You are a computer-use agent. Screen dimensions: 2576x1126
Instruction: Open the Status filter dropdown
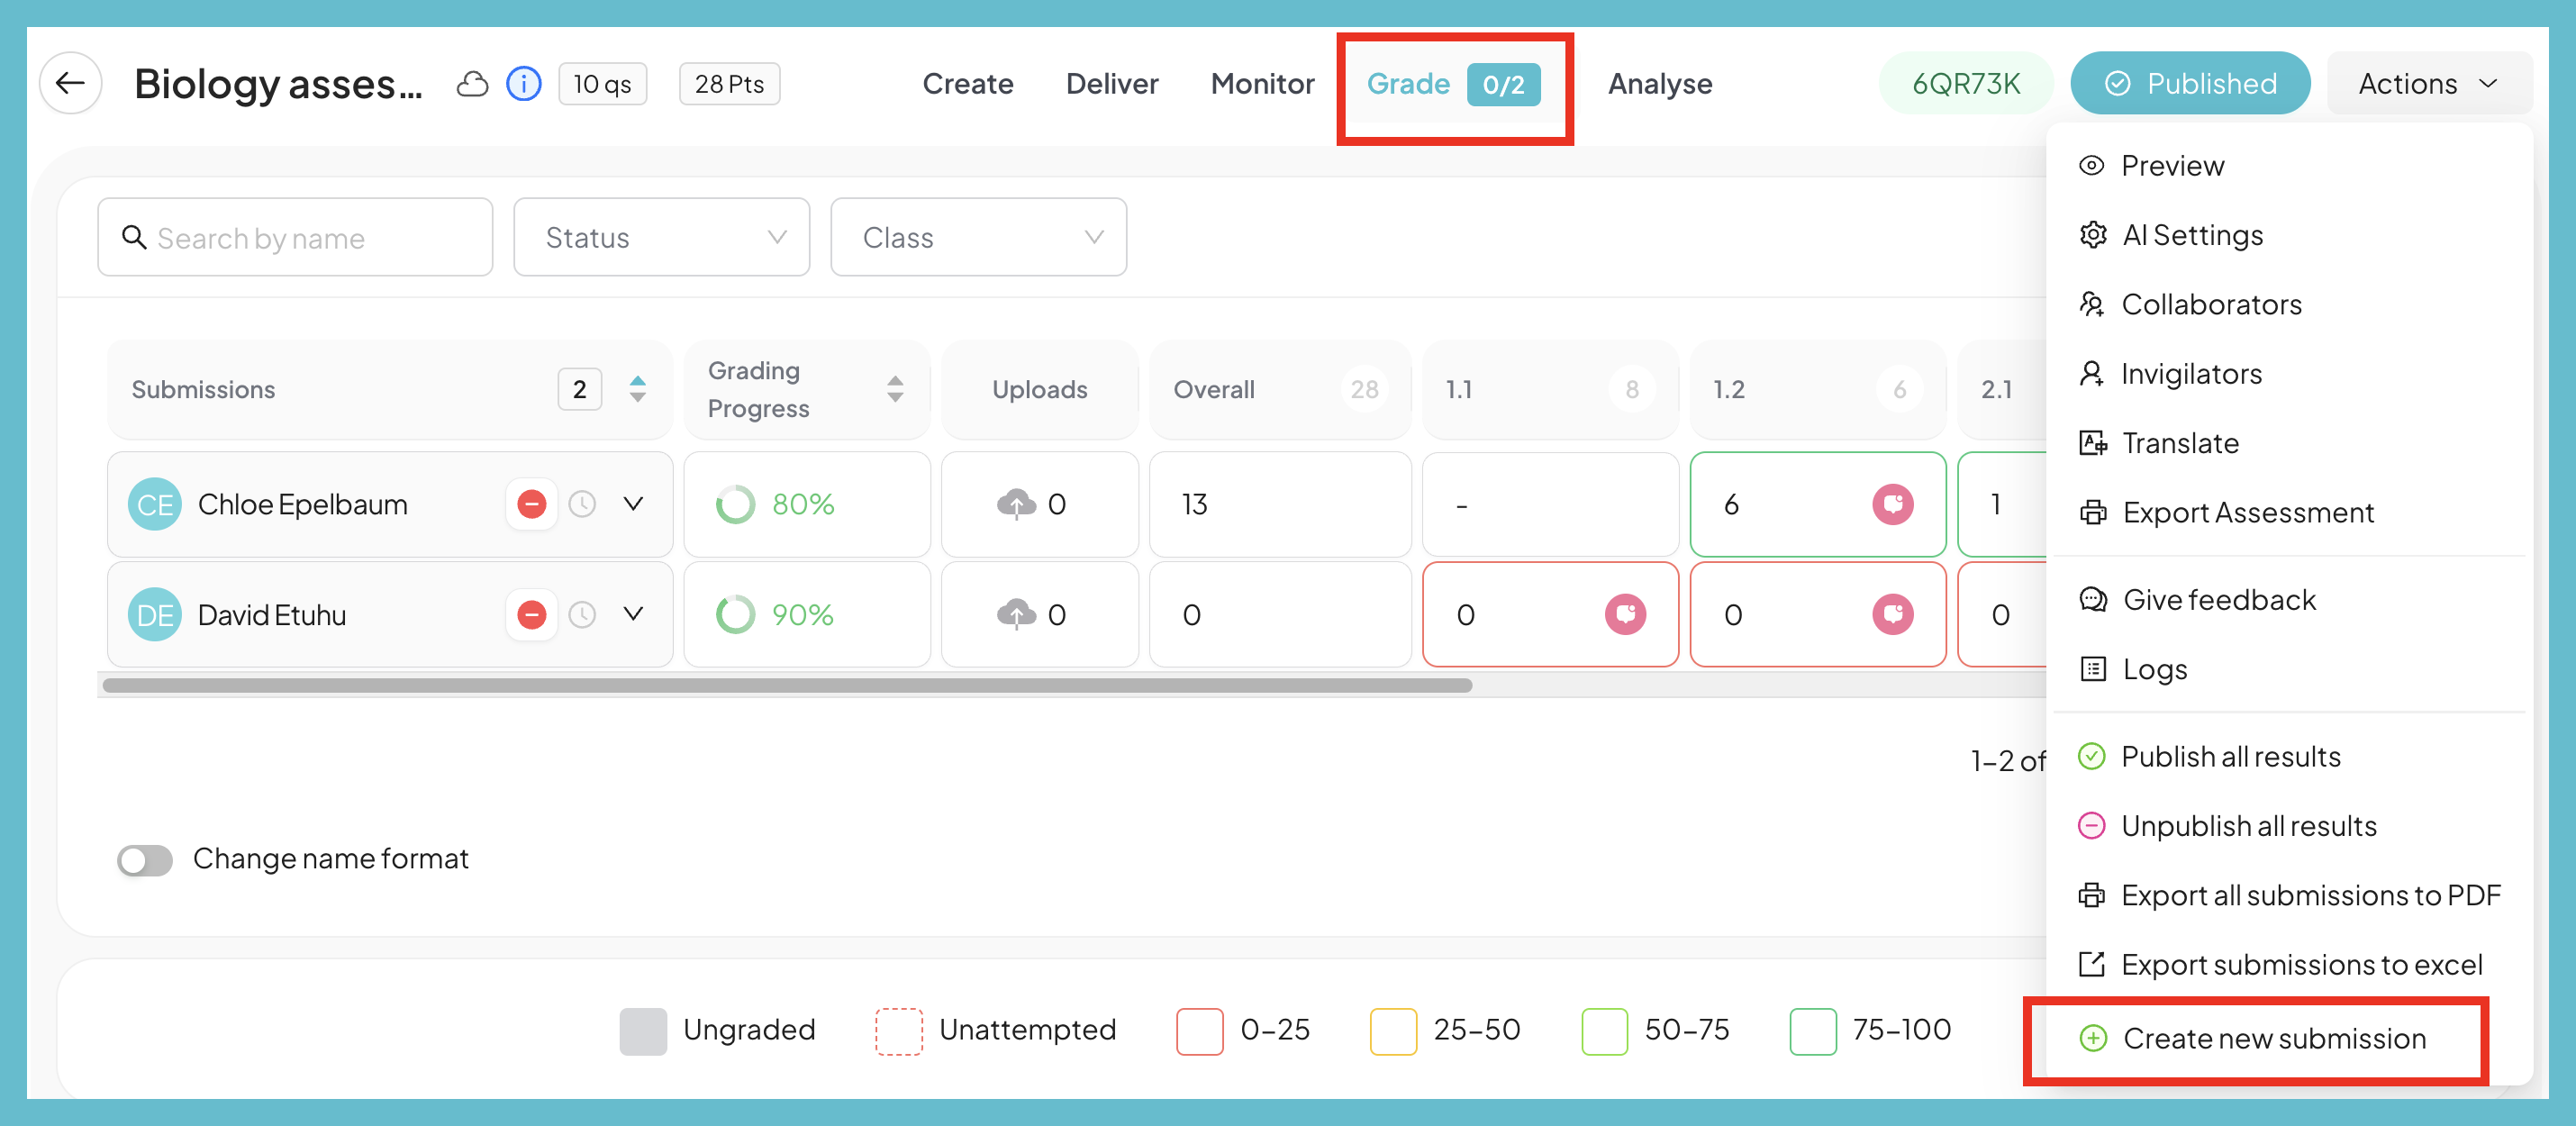(661, 237)
